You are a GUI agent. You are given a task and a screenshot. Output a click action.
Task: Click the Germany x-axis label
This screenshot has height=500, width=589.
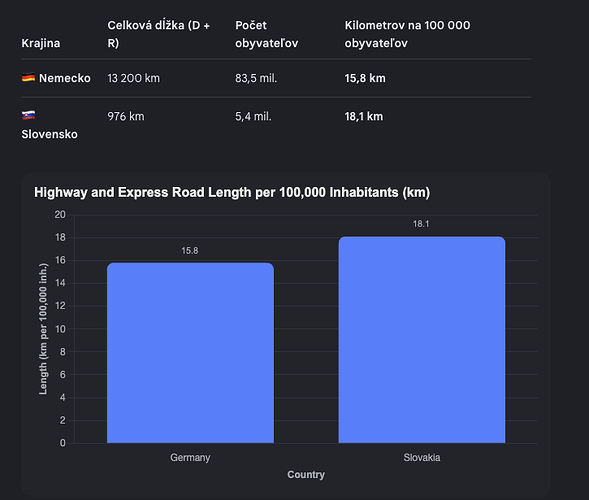(x=190, y=458)
